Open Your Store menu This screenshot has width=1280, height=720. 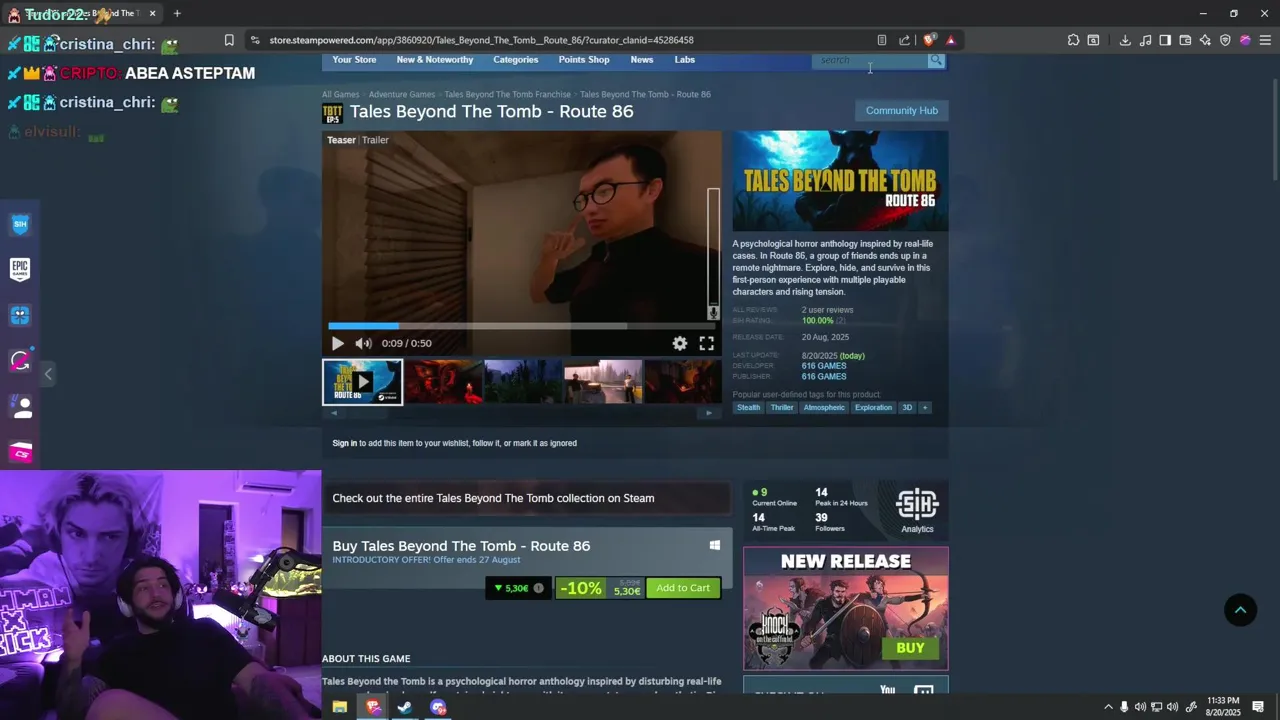pos(354,60)
